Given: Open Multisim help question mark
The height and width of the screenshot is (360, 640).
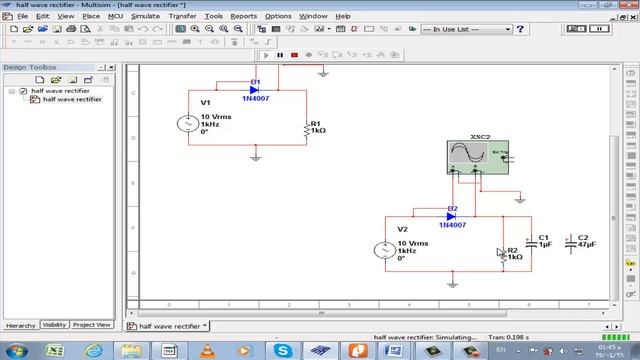Looking at the screenshot, I should pos(520,29).
